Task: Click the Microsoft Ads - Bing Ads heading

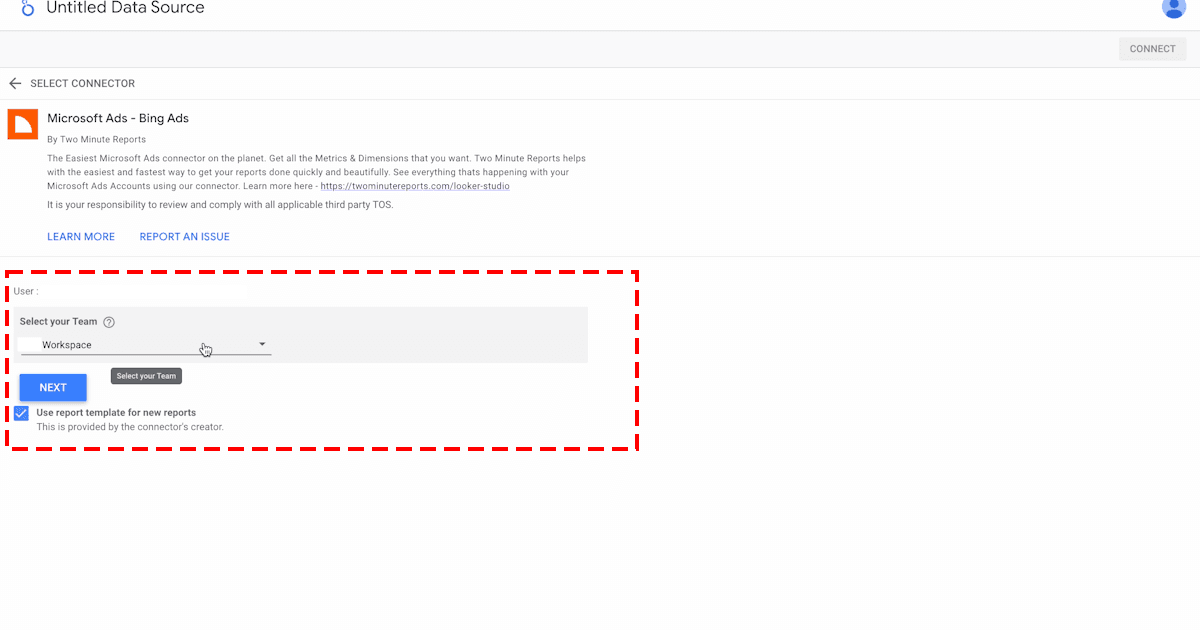Action: coord(118,118)
